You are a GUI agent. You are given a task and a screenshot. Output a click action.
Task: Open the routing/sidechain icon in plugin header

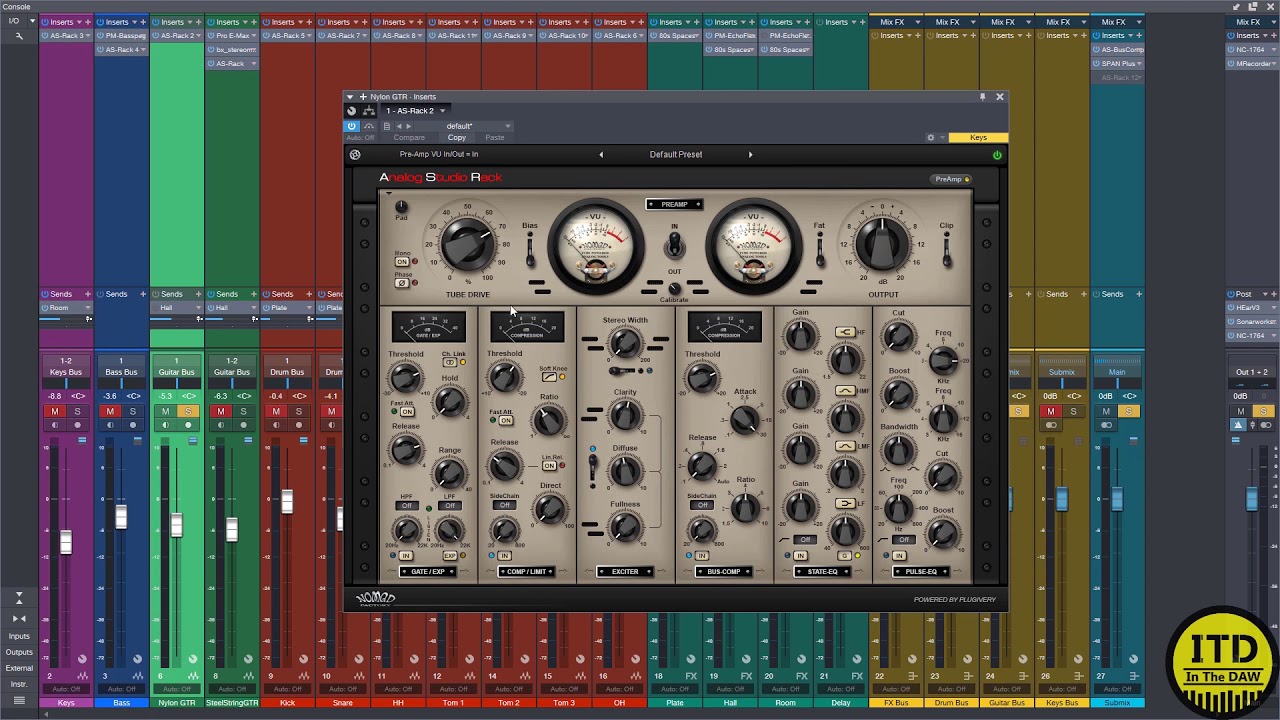click(x=369, y=111)
